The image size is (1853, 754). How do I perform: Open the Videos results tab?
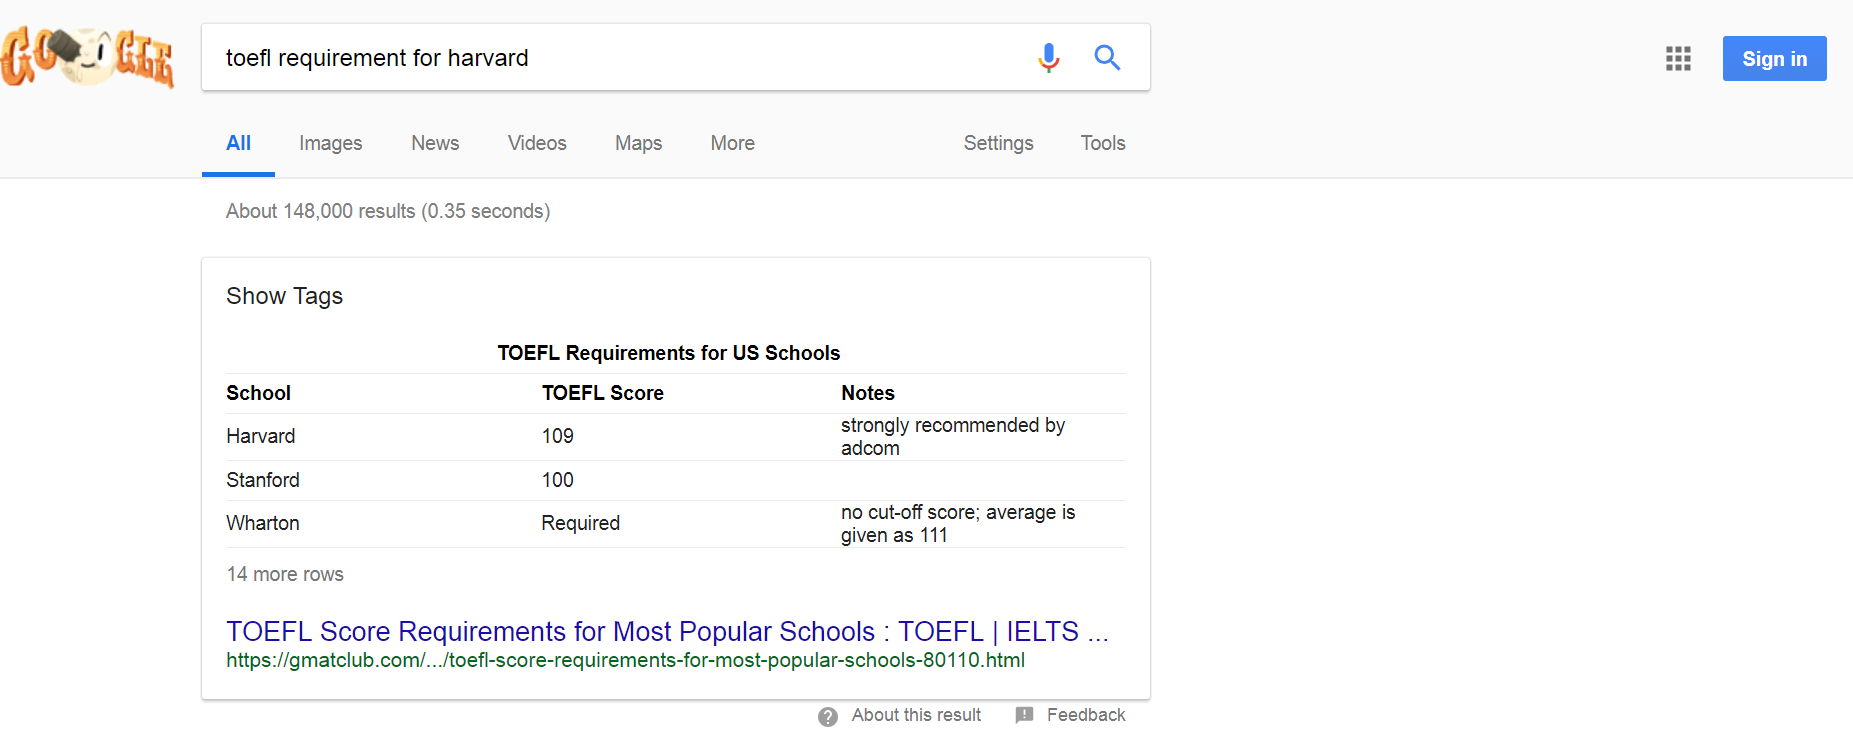point(537,143)
